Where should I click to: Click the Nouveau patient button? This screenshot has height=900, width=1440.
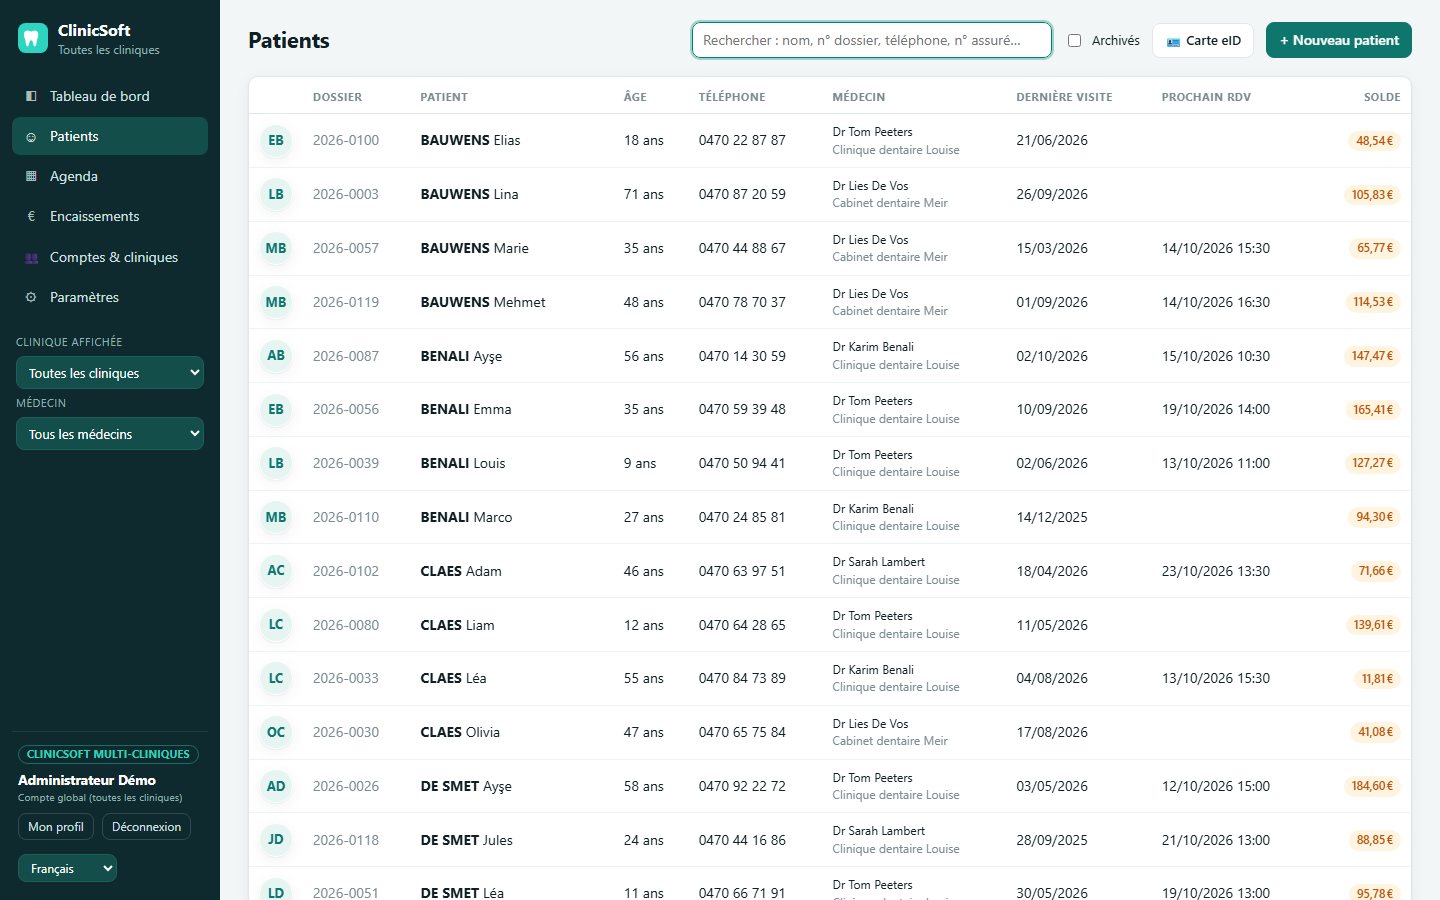coord(1339,40)
